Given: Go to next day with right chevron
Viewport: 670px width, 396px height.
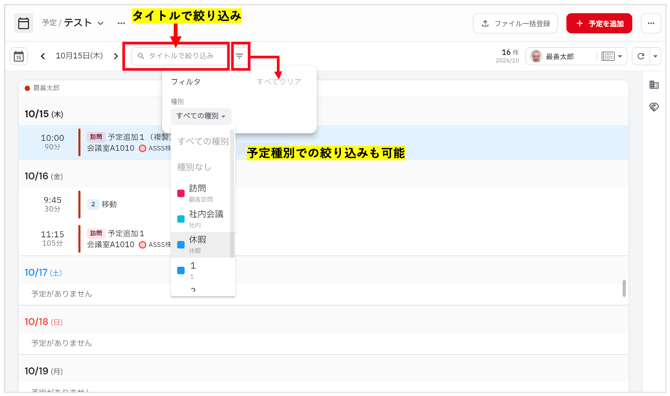Looking at the screenshot, I should [116, 56].
